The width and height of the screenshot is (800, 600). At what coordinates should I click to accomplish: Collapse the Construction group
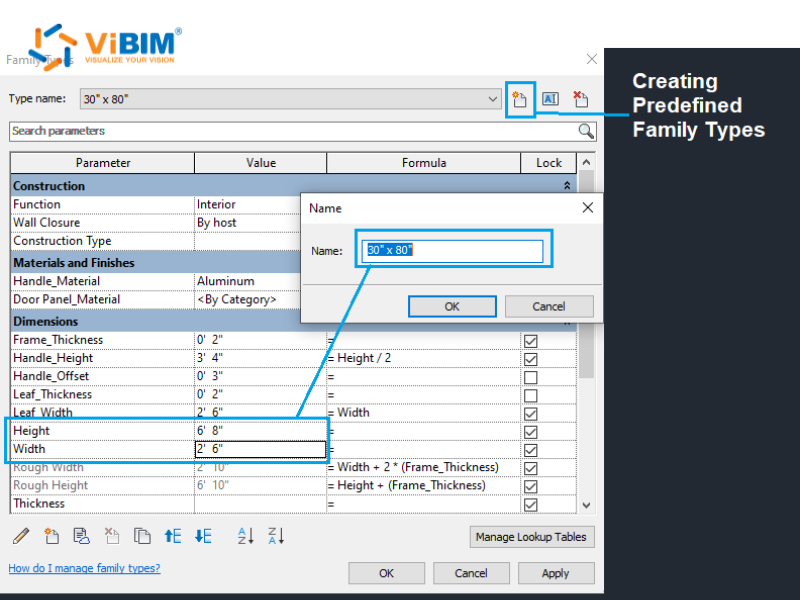567,186
